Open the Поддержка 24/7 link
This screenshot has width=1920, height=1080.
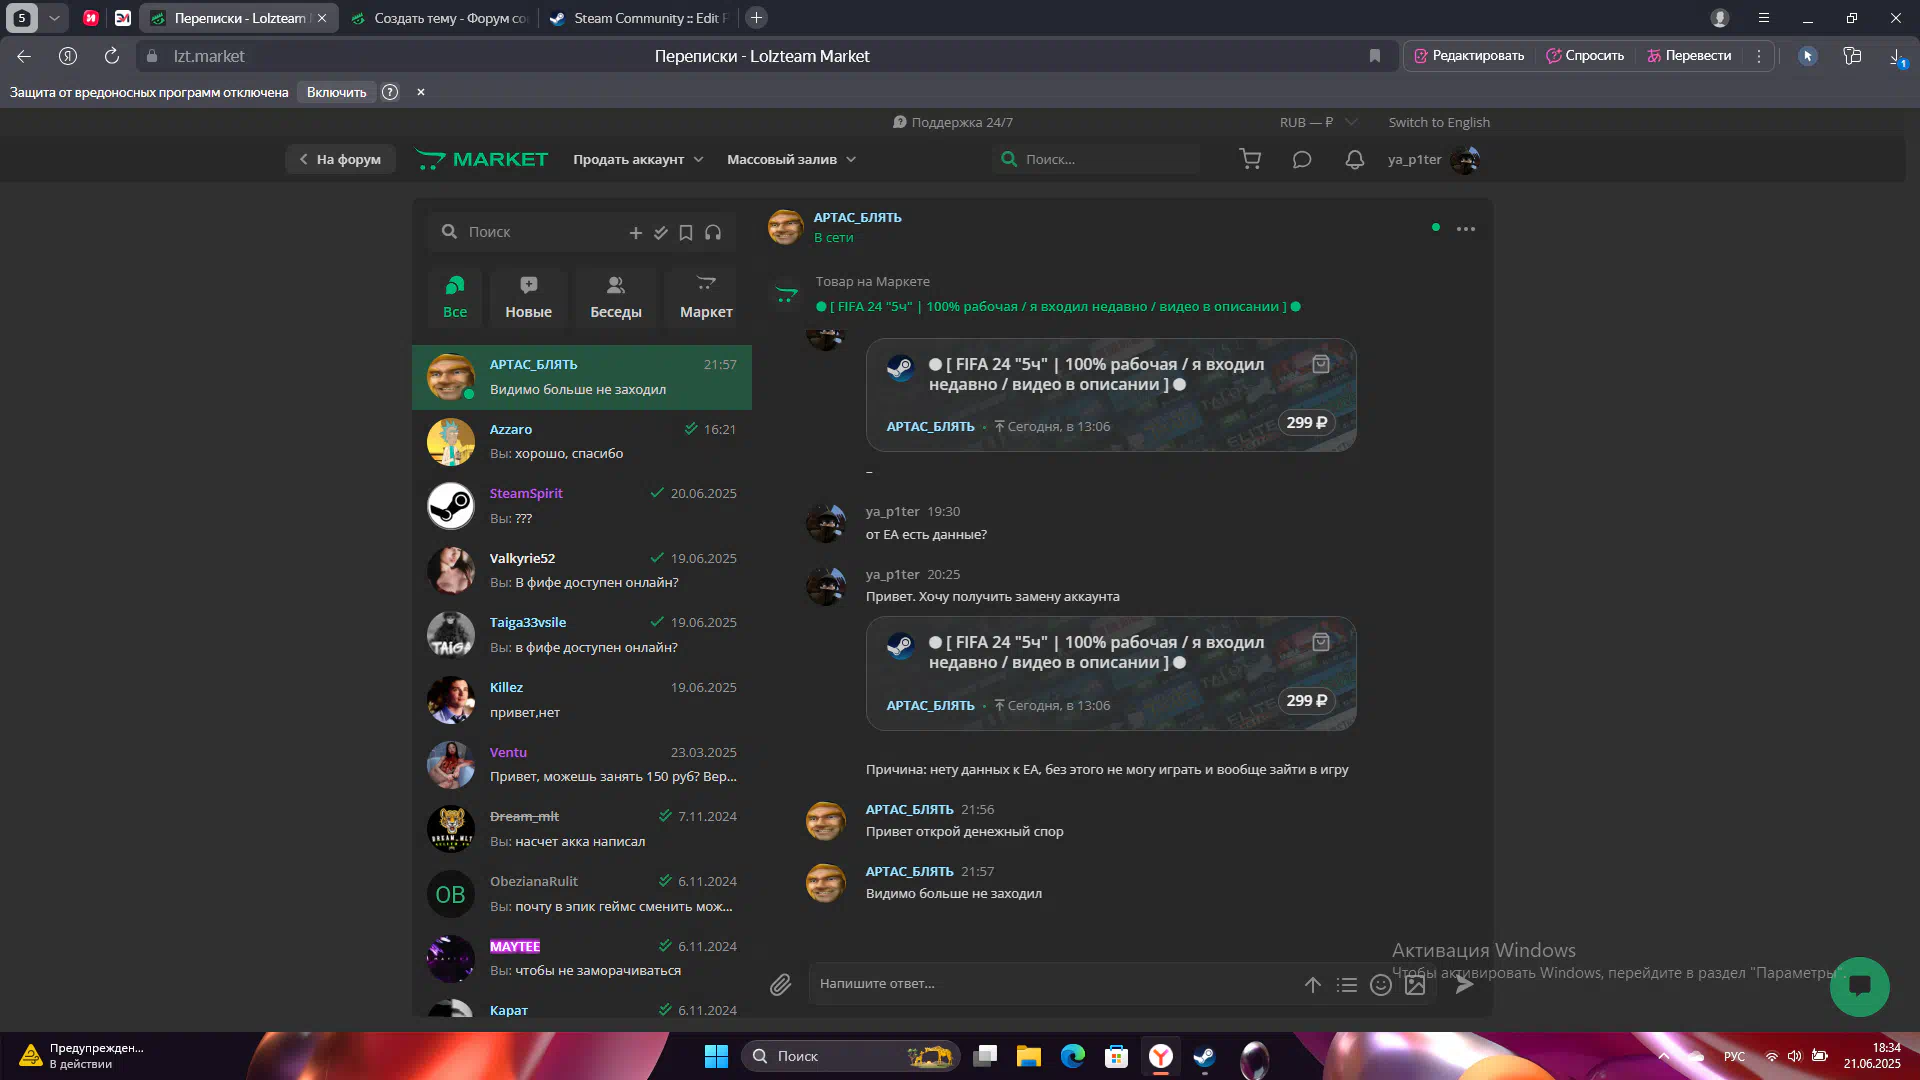click(x=953, y=122)
